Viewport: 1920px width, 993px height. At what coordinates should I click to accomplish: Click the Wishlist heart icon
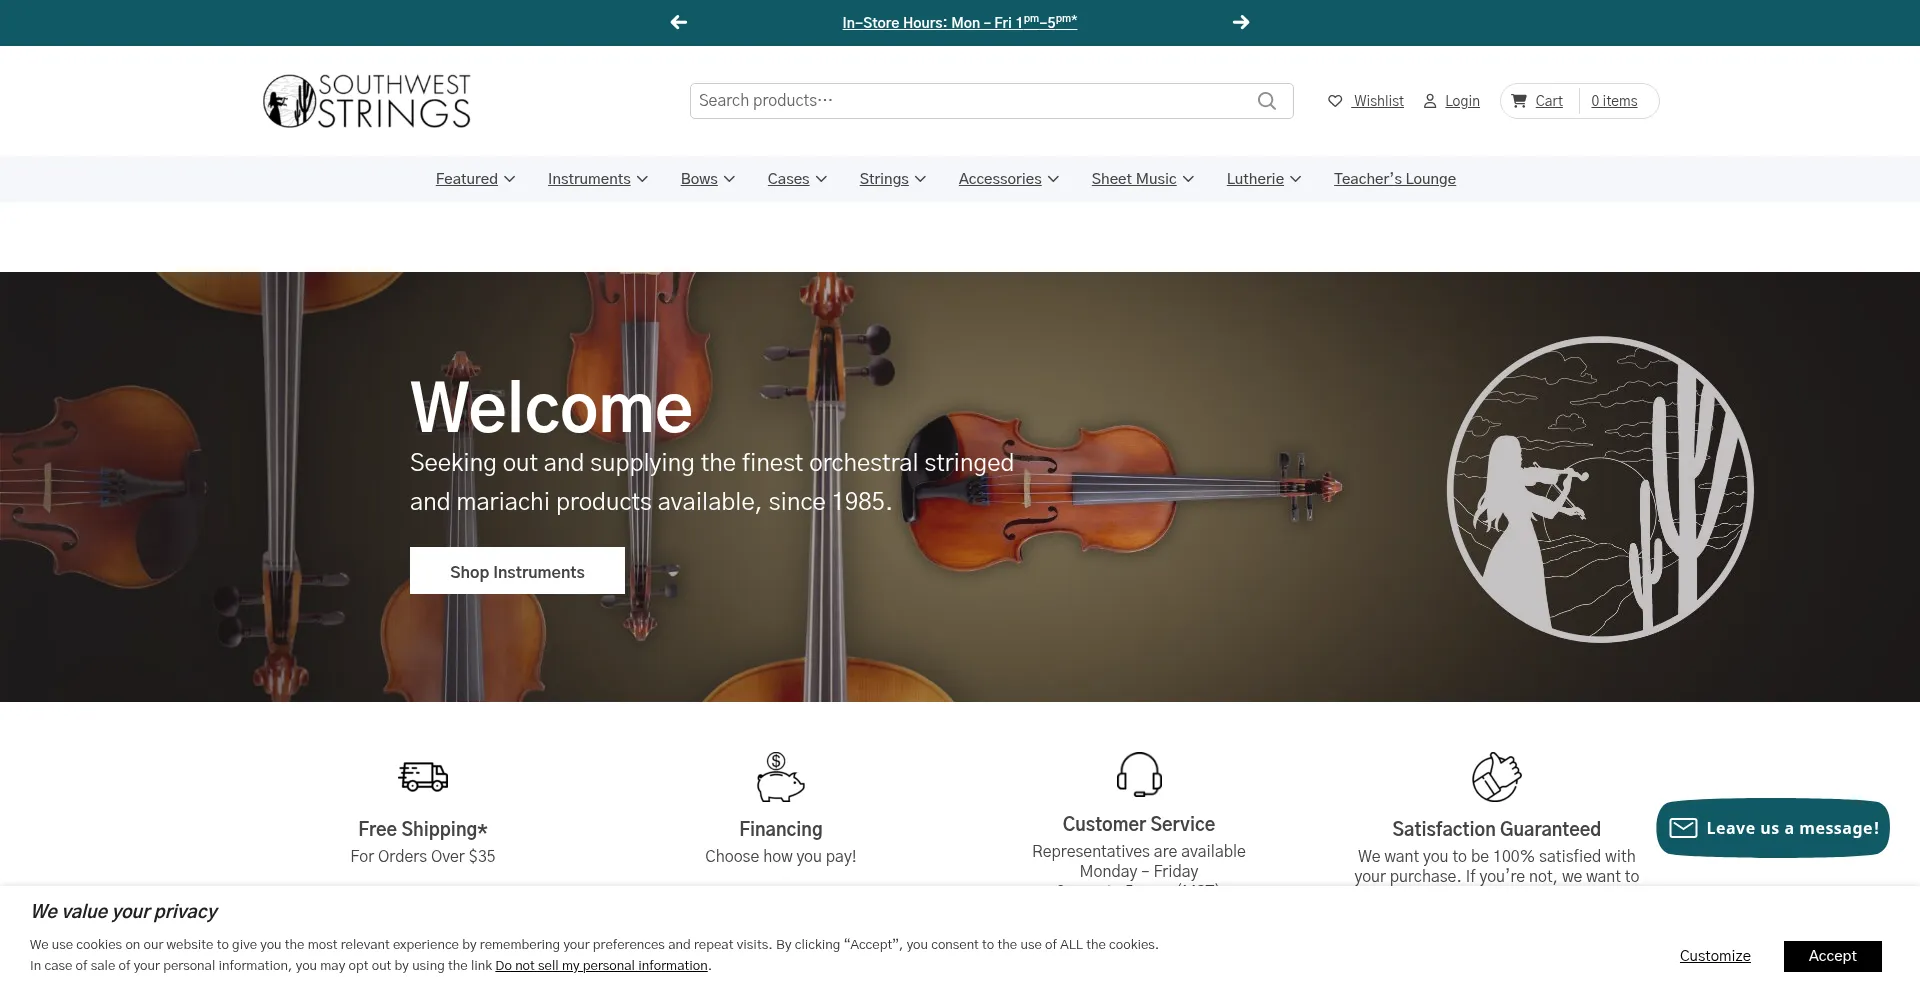pos(1335,101)
